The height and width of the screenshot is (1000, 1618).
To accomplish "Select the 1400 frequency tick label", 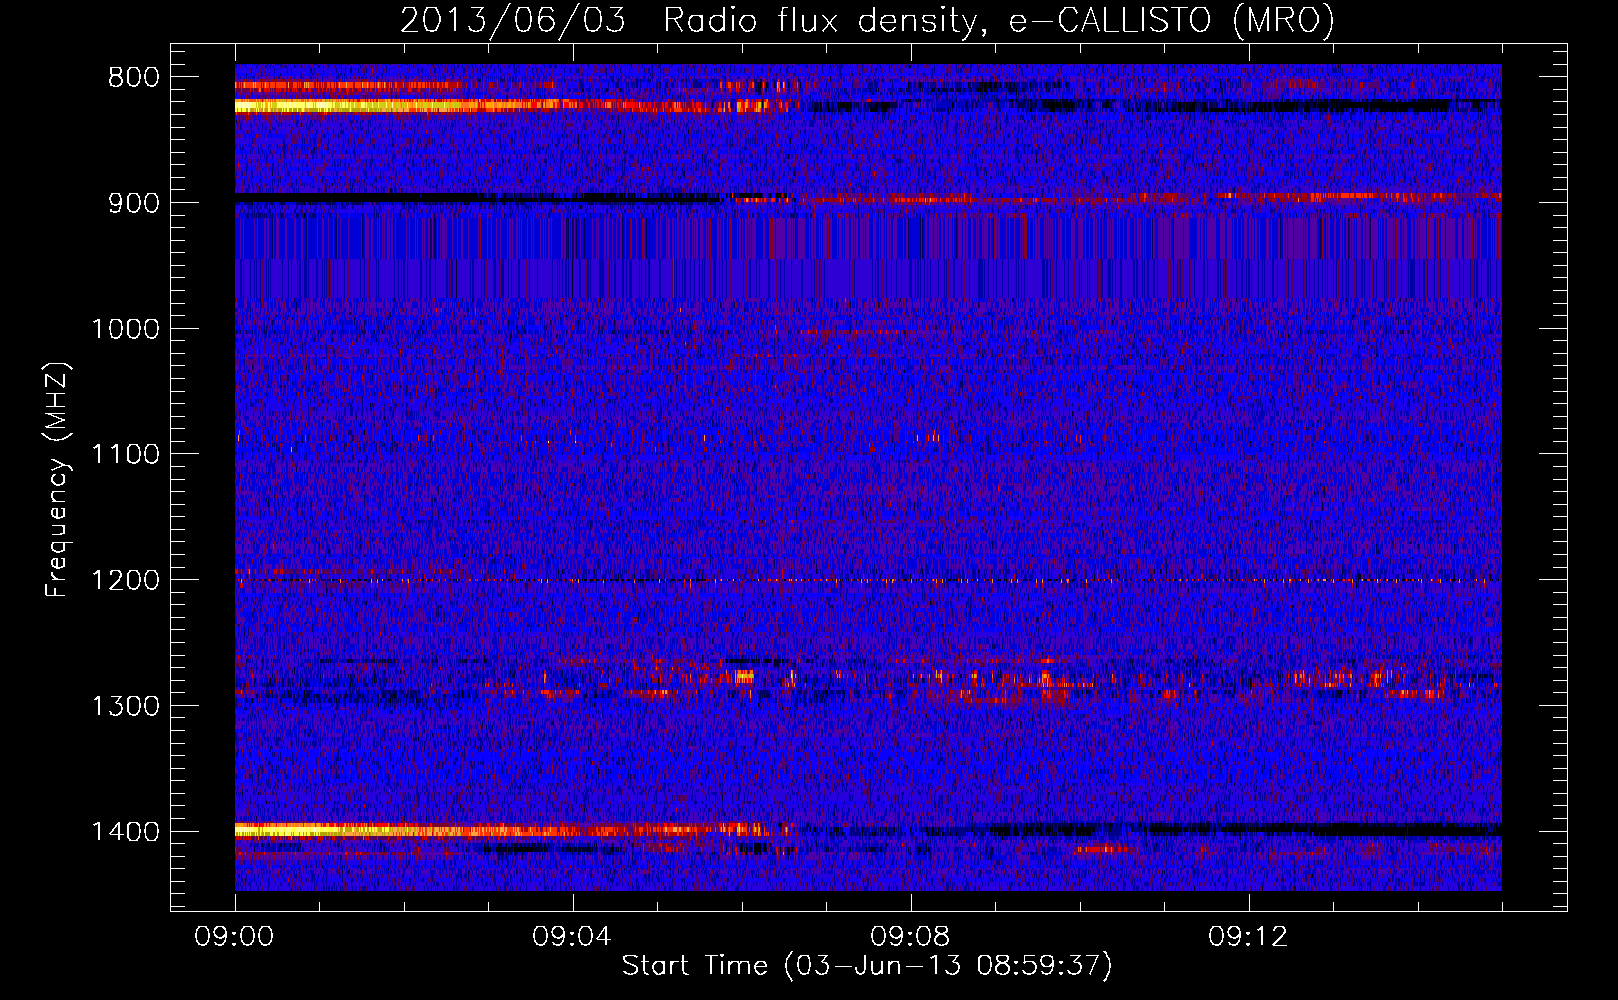I will 126,832.
